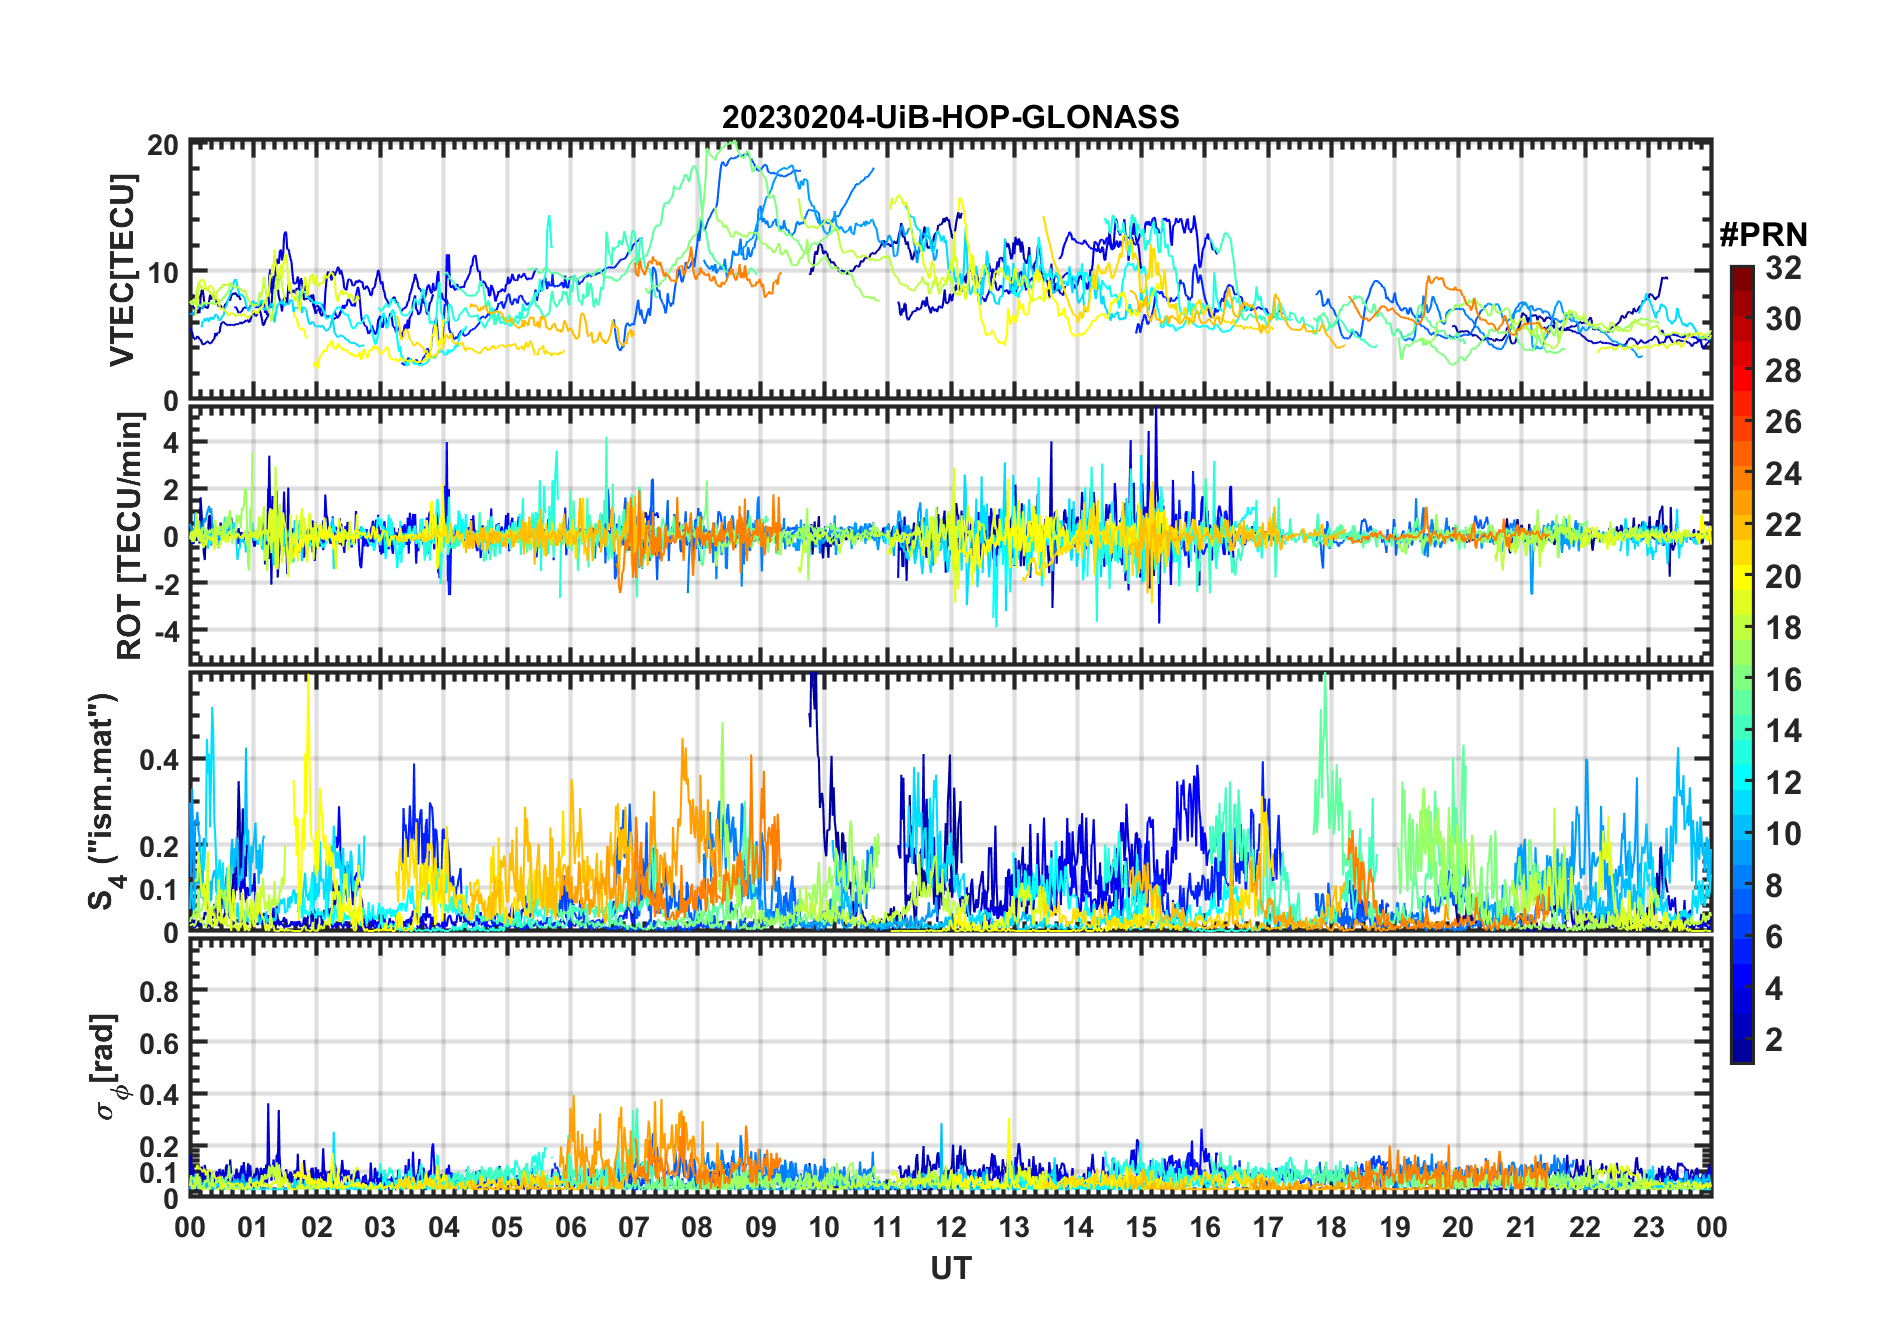Click colorbar tick label 16
Image resolution: width=1902 pixels, height=1330 pixels.
(x=1783, y=680)
